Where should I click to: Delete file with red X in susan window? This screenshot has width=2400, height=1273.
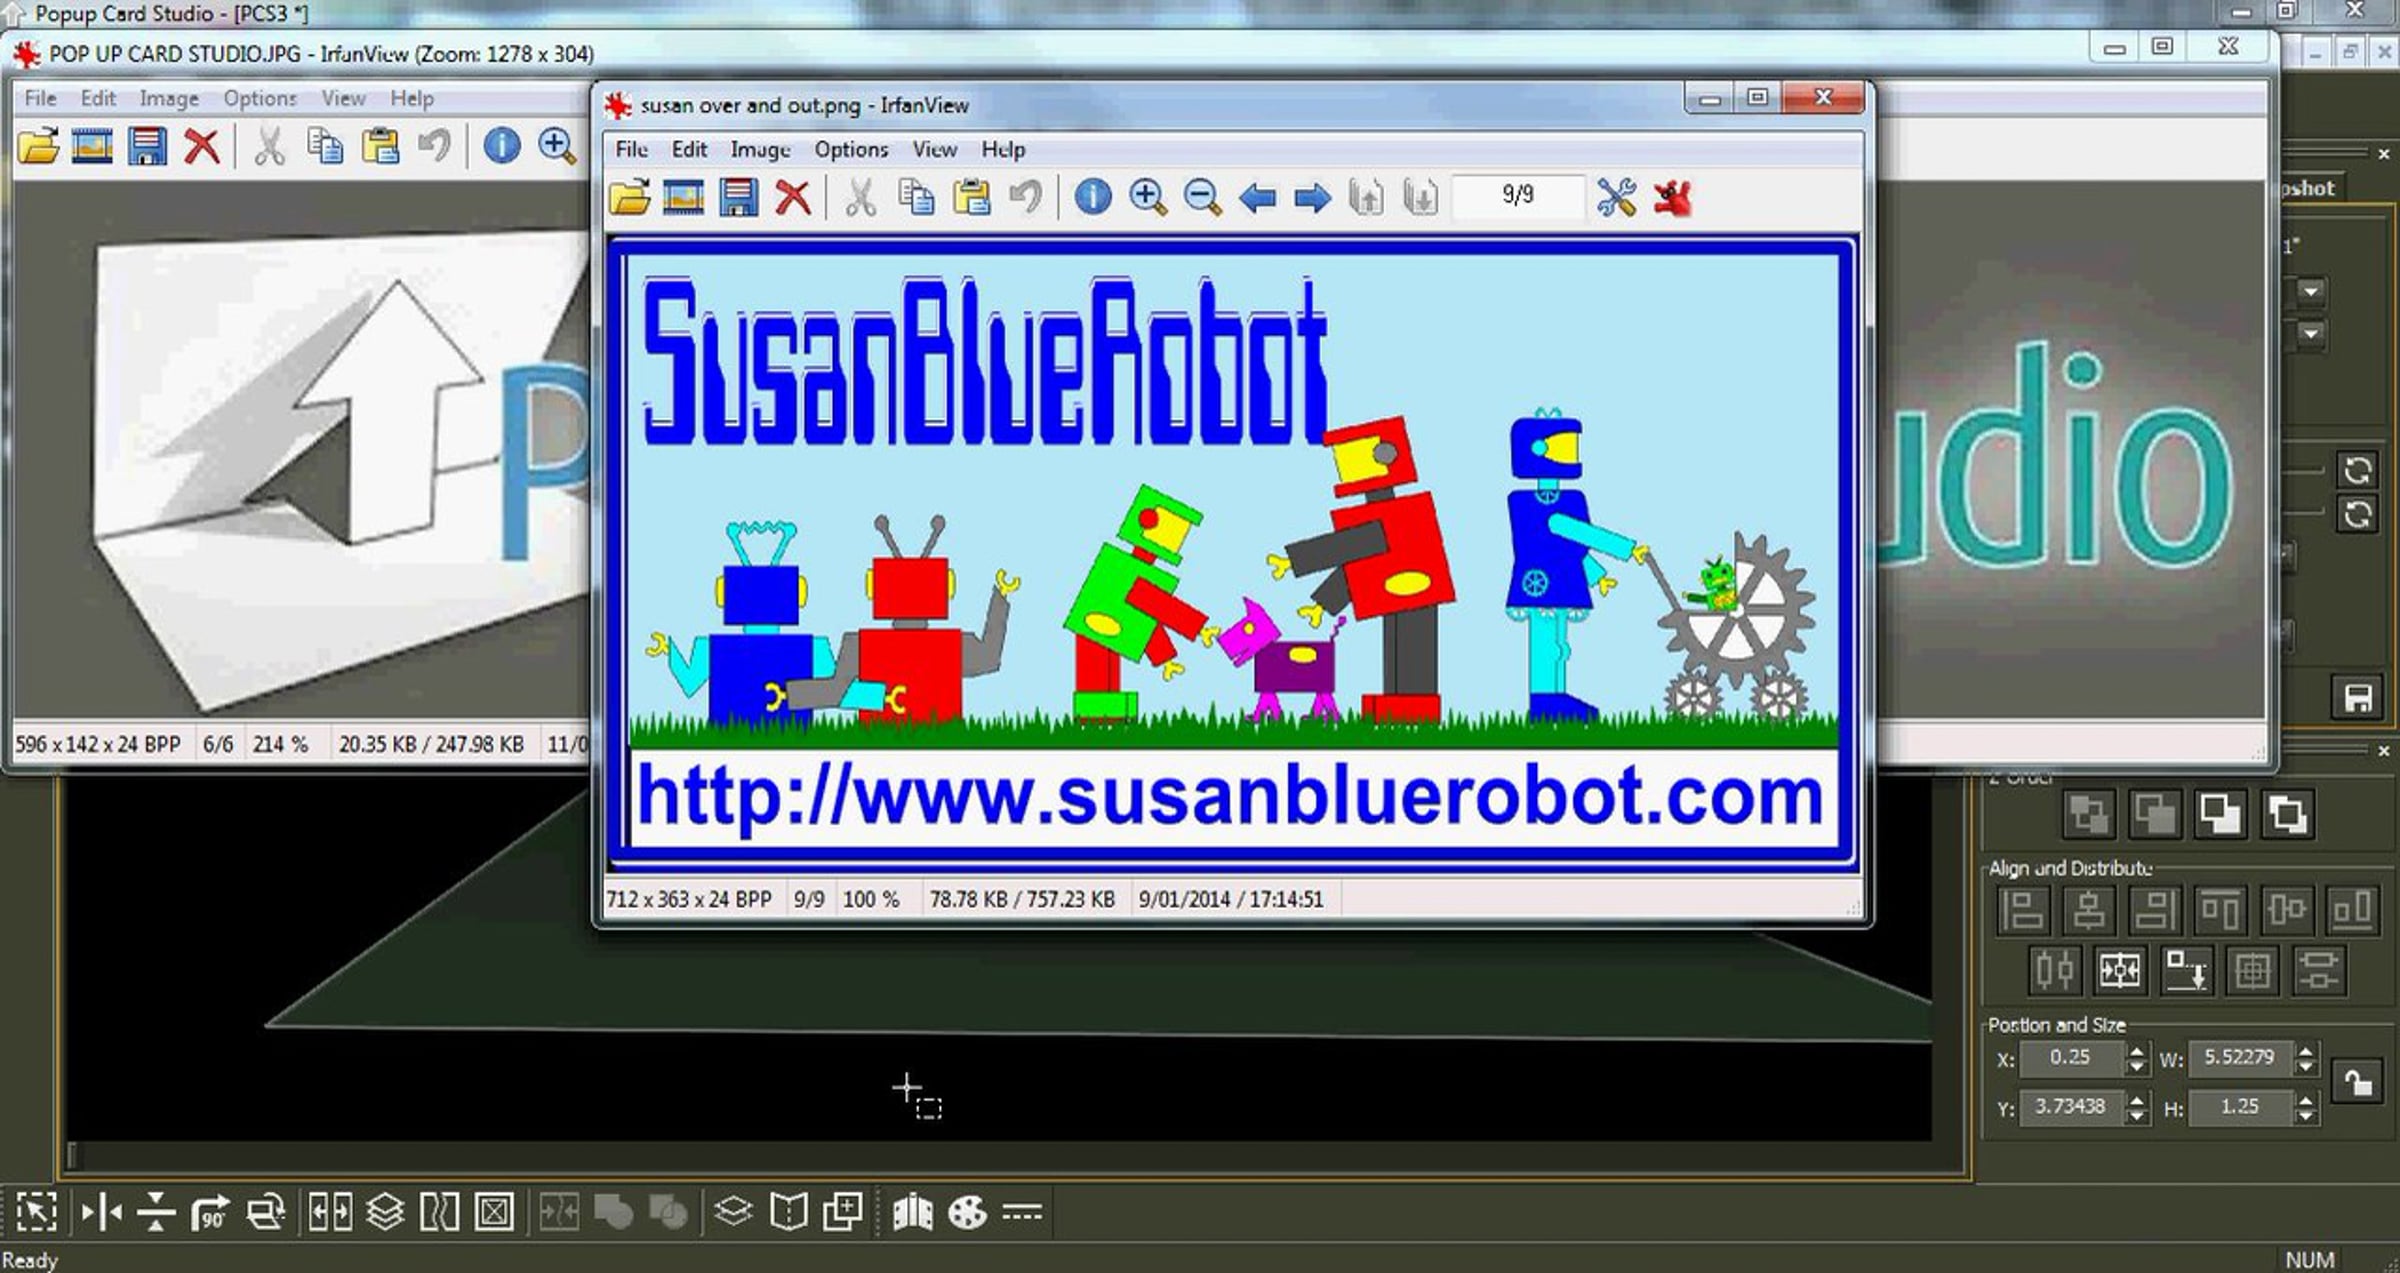793,197
